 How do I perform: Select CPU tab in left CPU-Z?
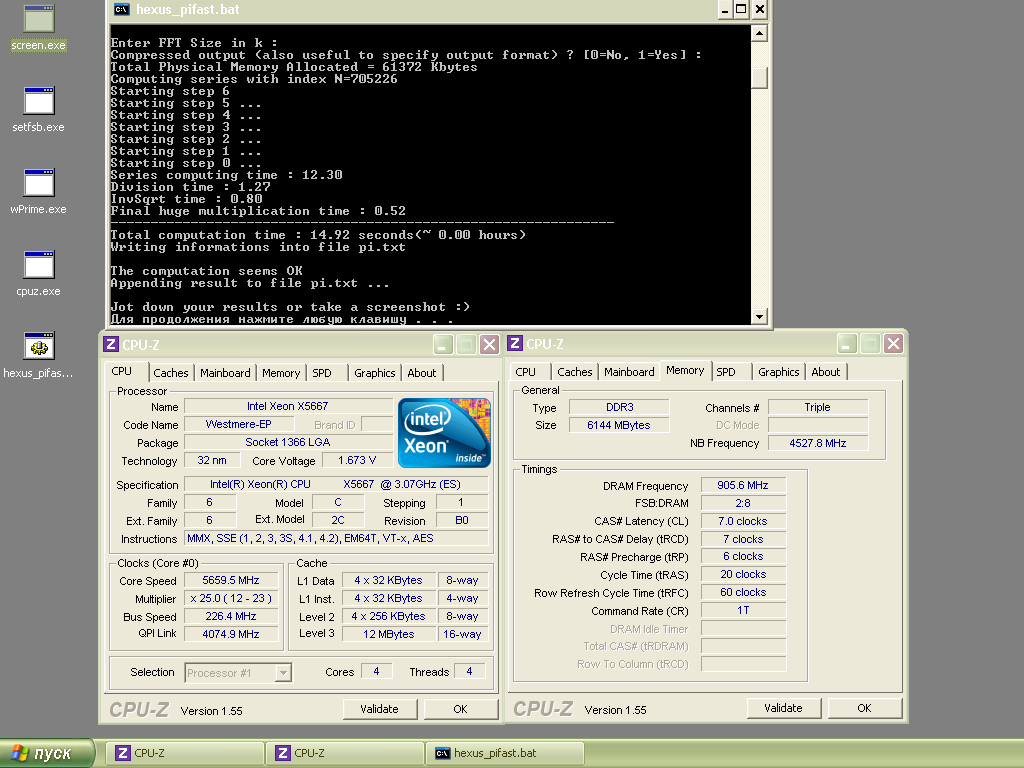(121, 371)
